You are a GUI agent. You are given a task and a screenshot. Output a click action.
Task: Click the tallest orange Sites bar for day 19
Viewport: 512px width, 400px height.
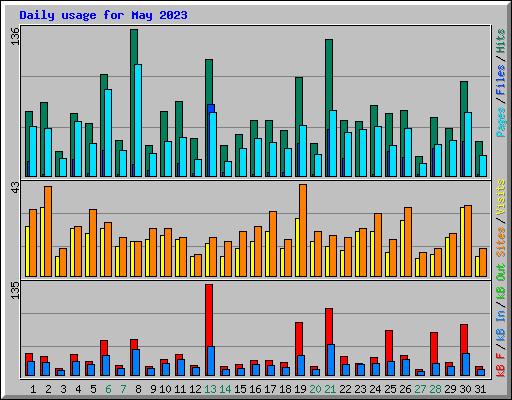303,230
